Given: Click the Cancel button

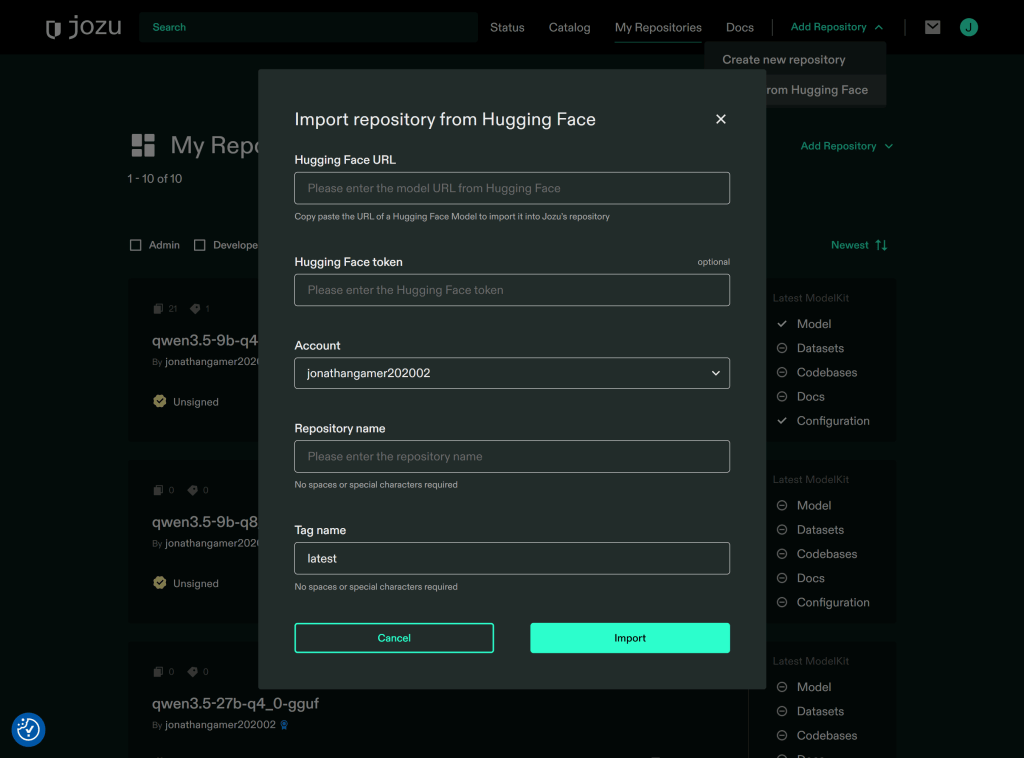Looking at the screenshot, I should point(394,638).
